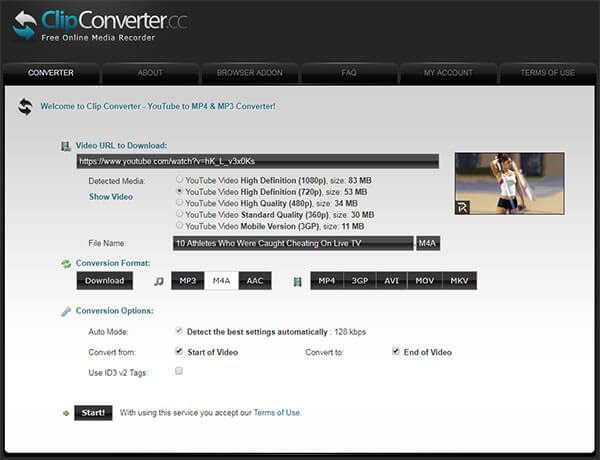Toggle the End of Video checkbox
600x460 pixels.
click(x=397, y=352)
